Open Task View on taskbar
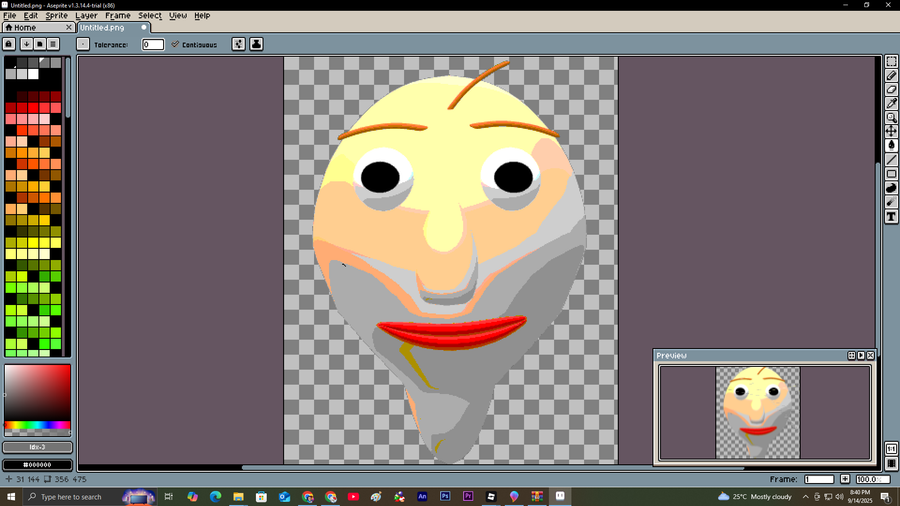The image size is (900, 506). [168, 497]
